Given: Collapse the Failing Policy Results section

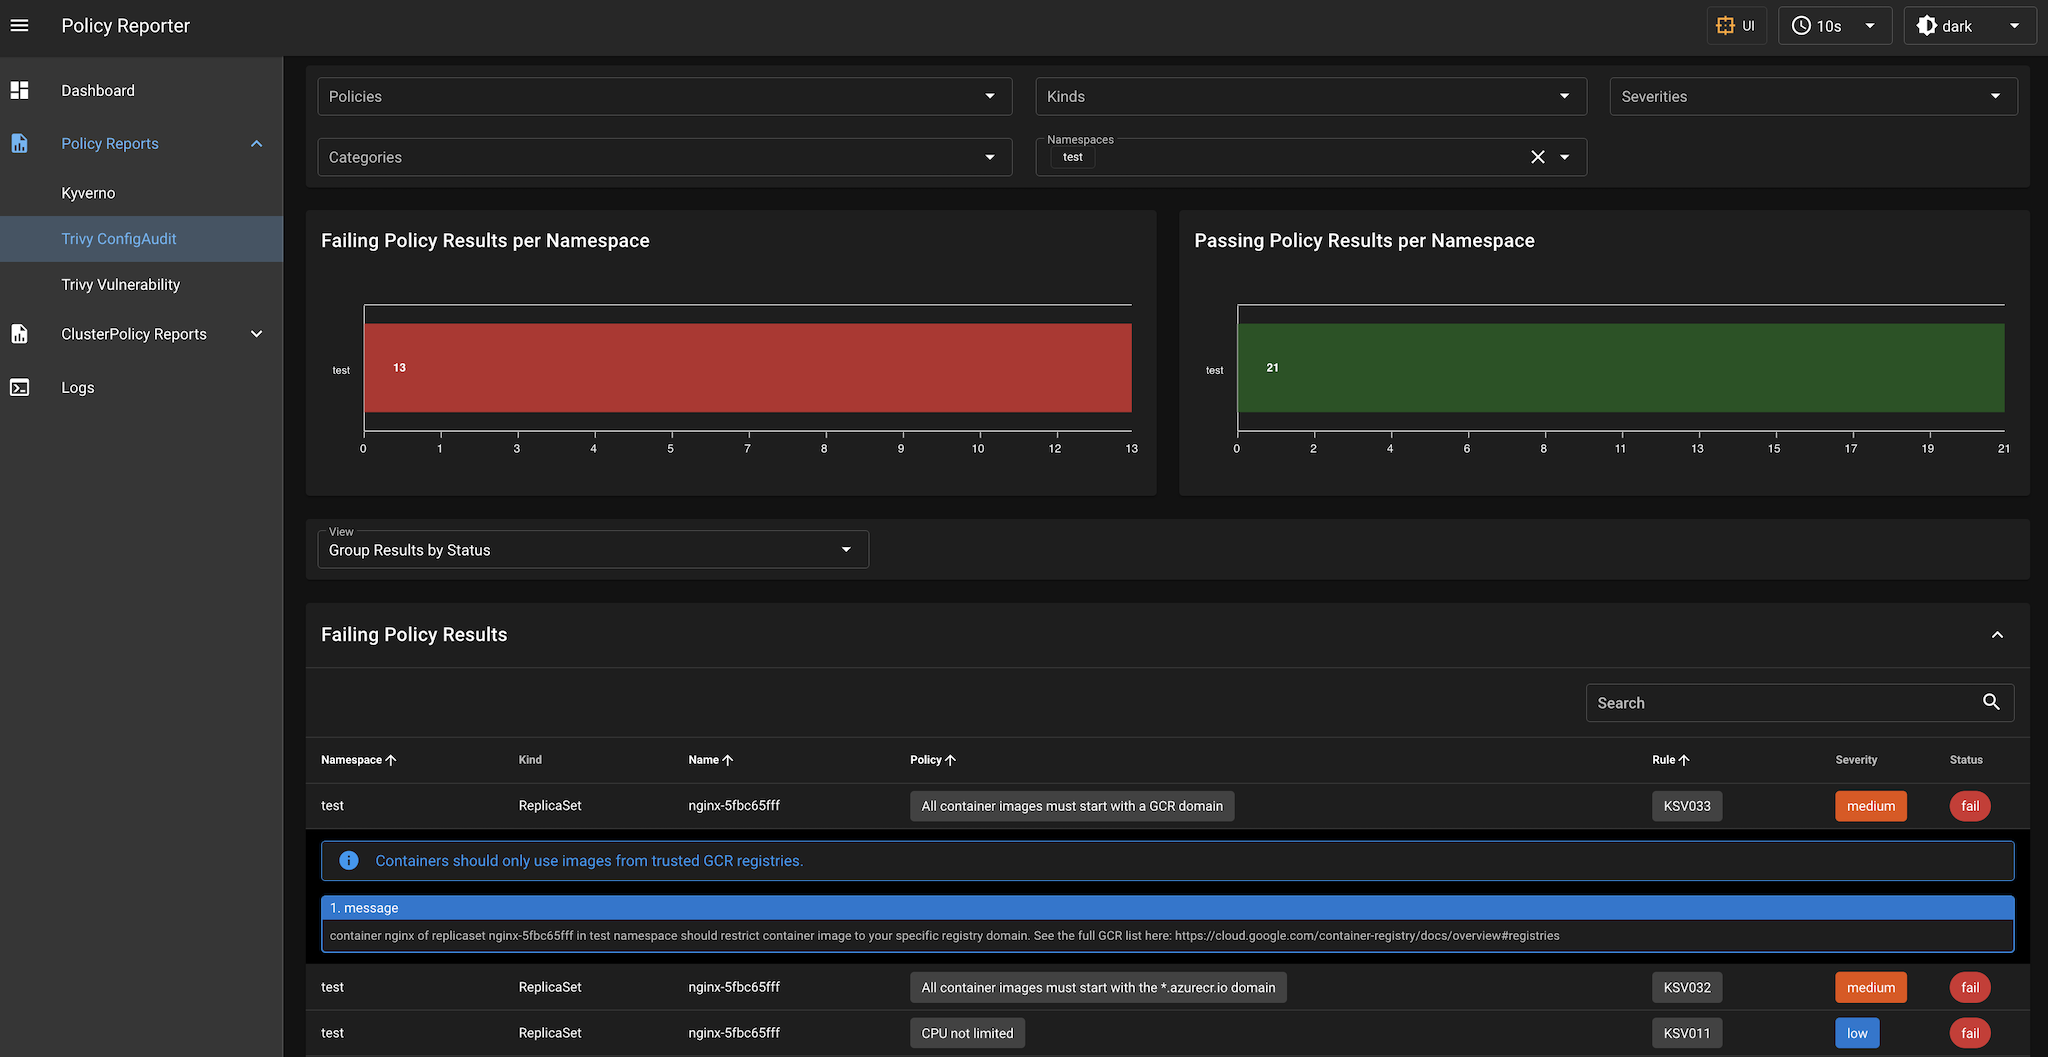Looking at the screenshot, I should pos(1997,635).
